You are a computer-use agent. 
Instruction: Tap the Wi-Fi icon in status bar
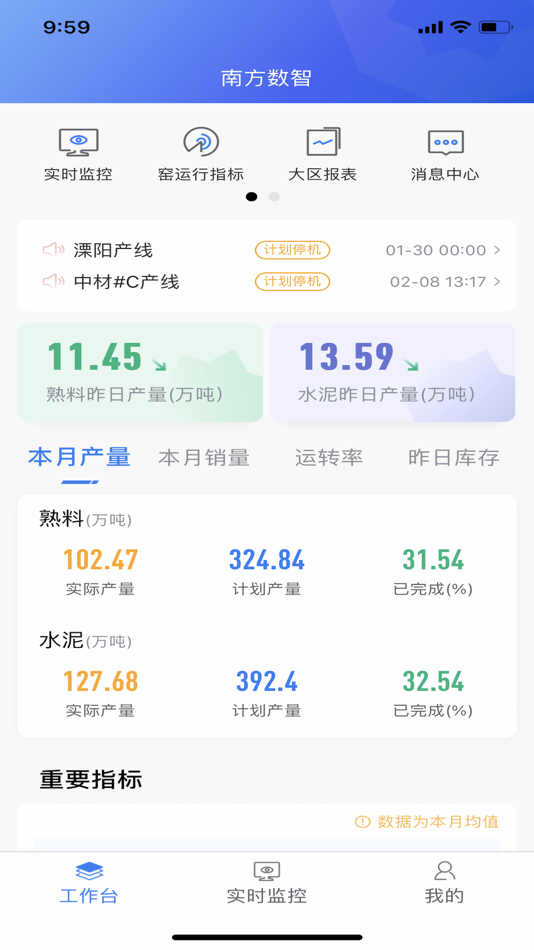pyautogui.click(x=461, y=27)
